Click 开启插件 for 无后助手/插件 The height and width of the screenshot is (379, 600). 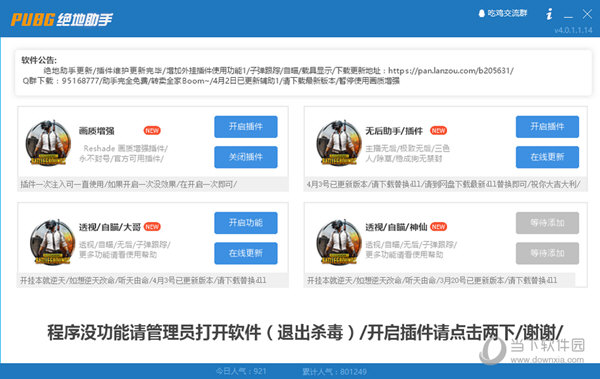[x=547, y=127]
